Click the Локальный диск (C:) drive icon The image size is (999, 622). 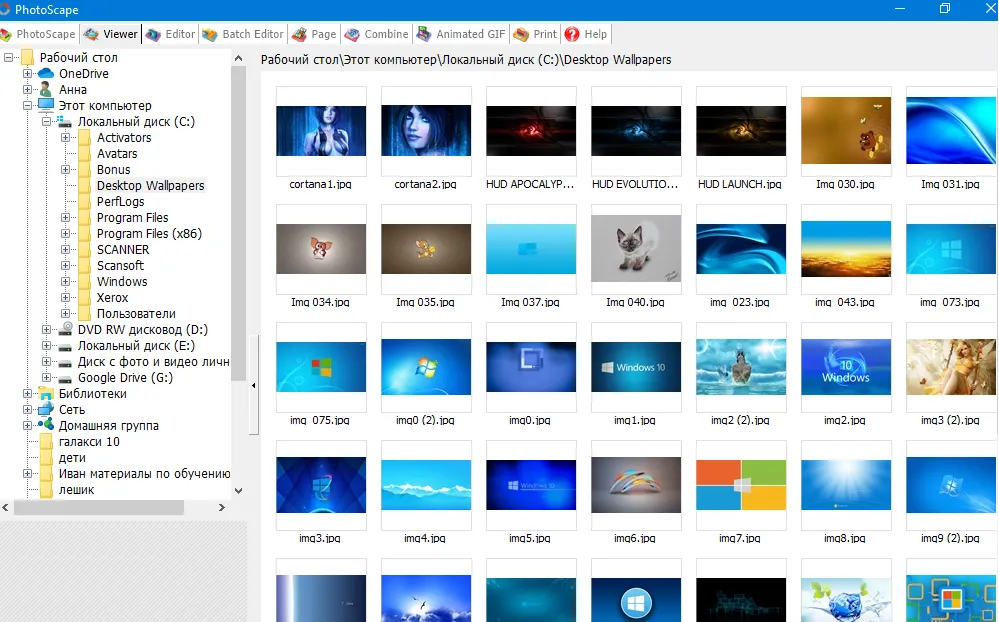pyautogui.click(x=64, y=121)
